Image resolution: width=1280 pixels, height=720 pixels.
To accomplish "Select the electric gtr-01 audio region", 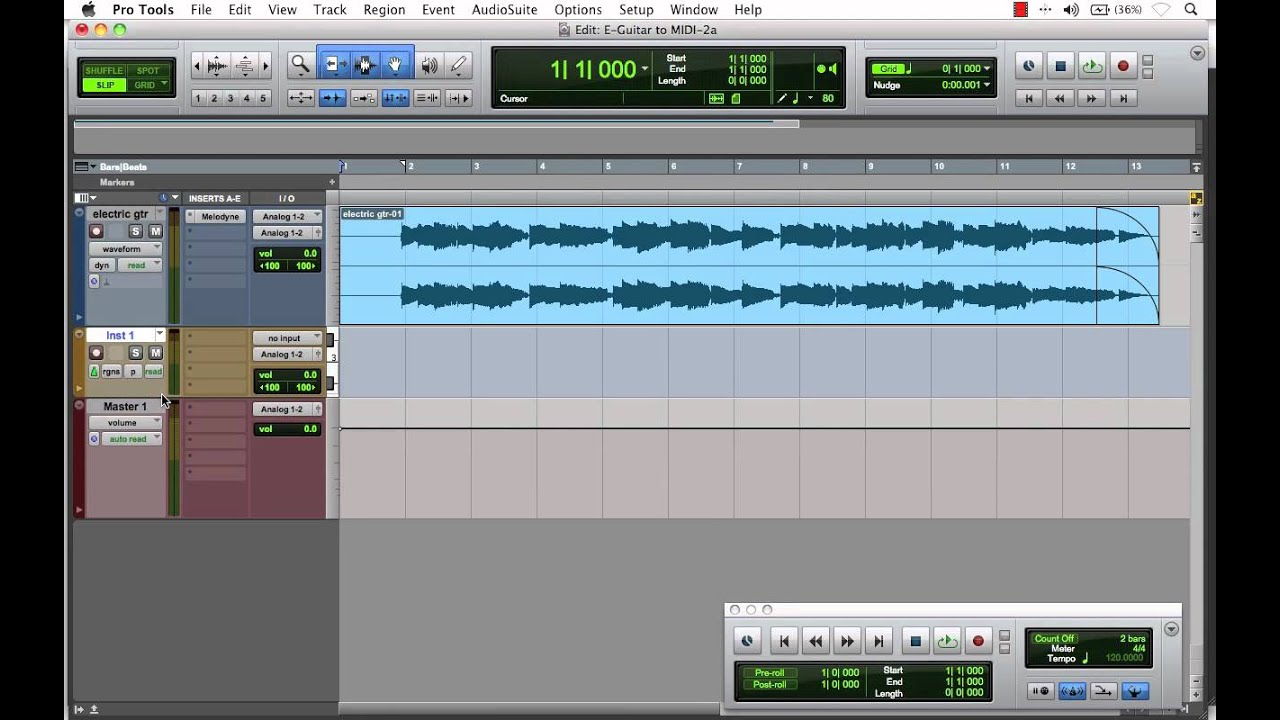I will (749, 265).
